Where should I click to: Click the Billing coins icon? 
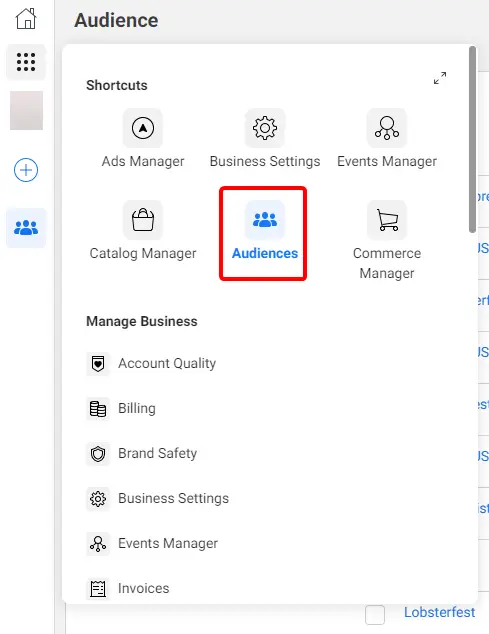pyautogui.click(x=98, y=409)
